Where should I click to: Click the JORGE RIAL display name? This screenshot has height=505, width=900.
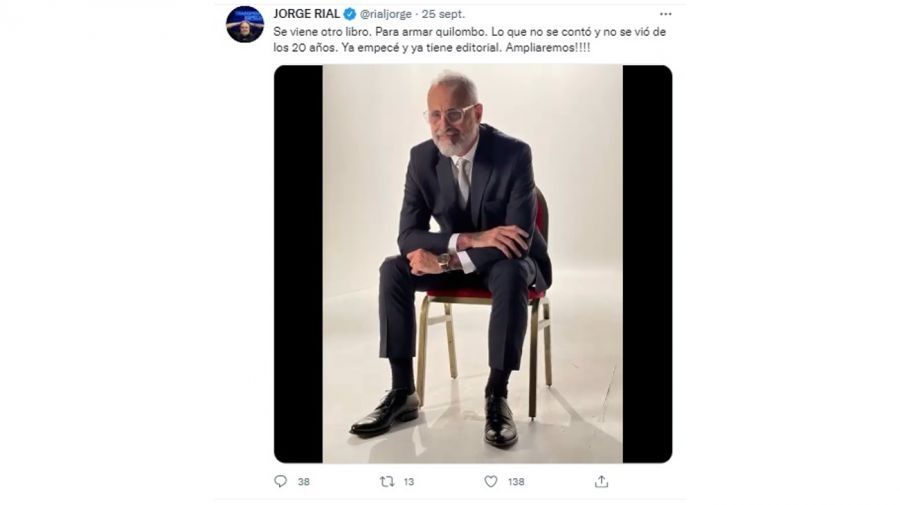pyautogui.click(x=307, y=14)
